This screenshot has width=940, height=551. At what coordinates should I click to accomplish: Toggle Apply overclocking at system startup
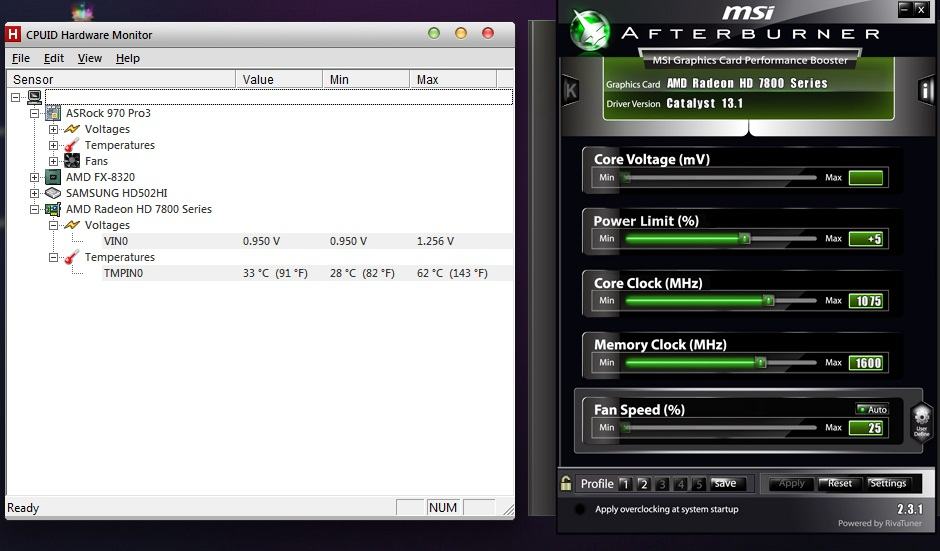pyautogui.click(x=580, y=509)
